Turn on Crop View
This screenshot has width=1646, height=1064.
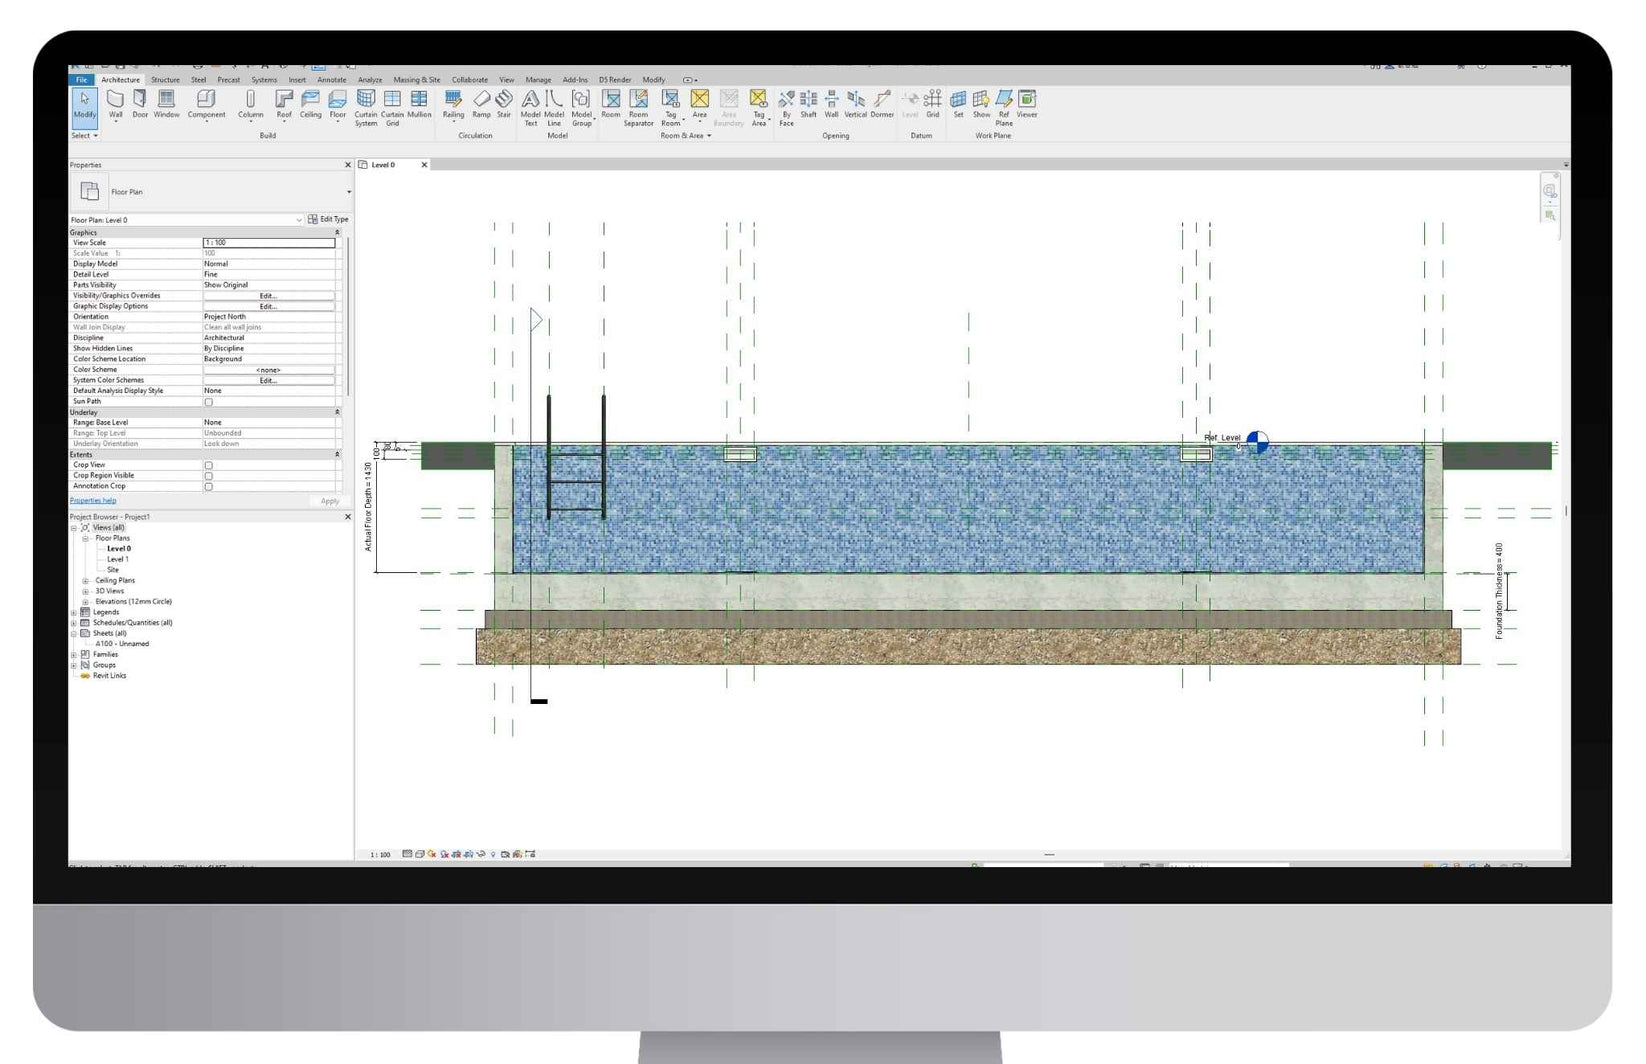tap(208, 465)
